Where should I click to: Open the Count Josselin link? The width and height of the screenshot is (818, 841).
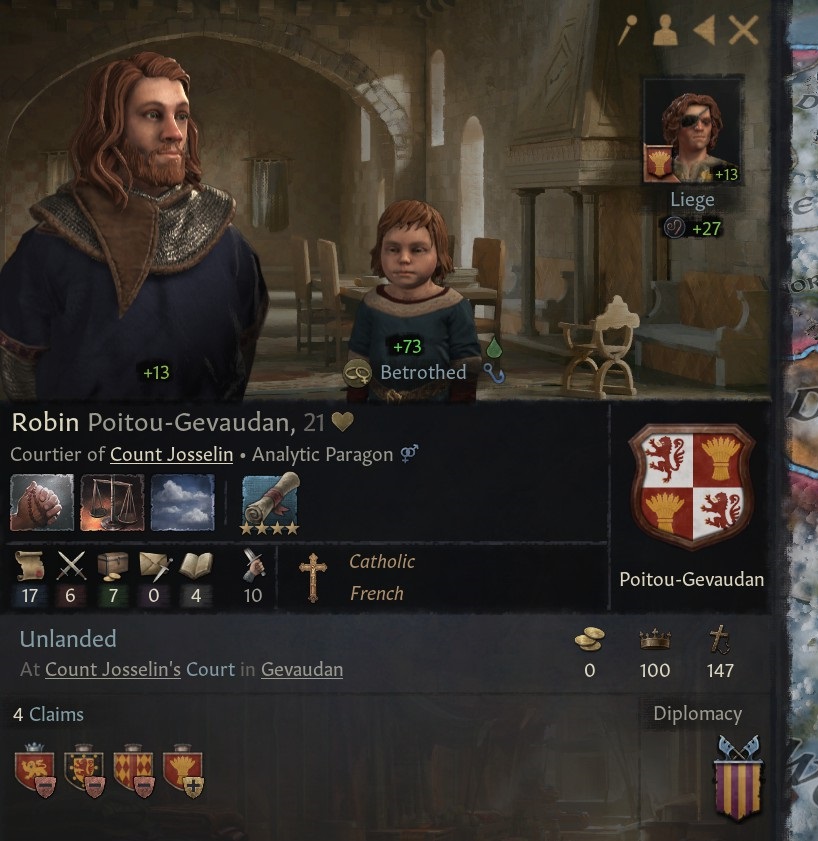pos(172,454)
